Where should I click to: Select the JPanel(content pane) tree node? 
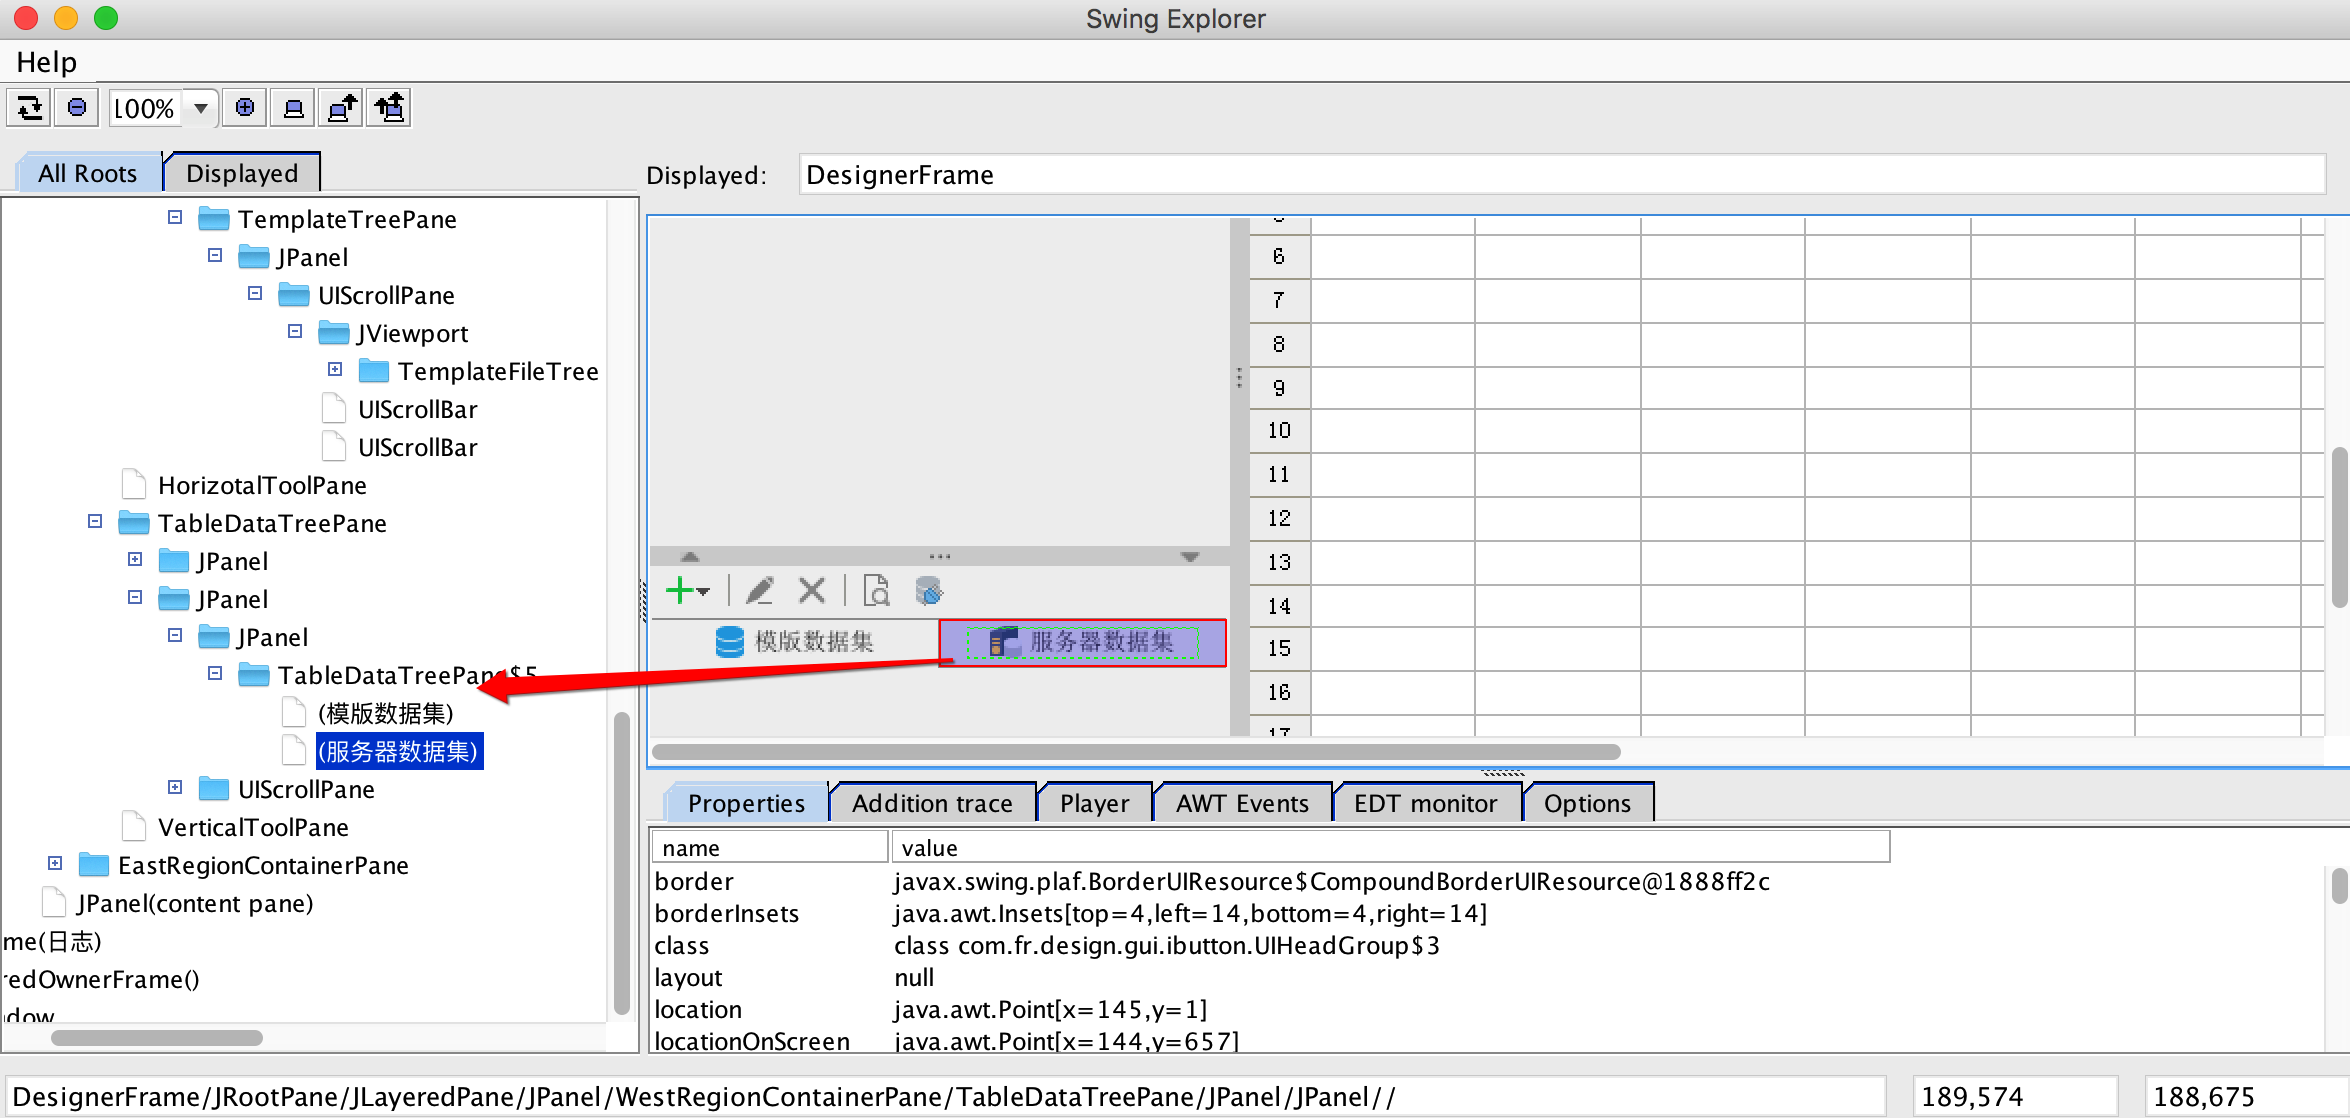[196, 903]
